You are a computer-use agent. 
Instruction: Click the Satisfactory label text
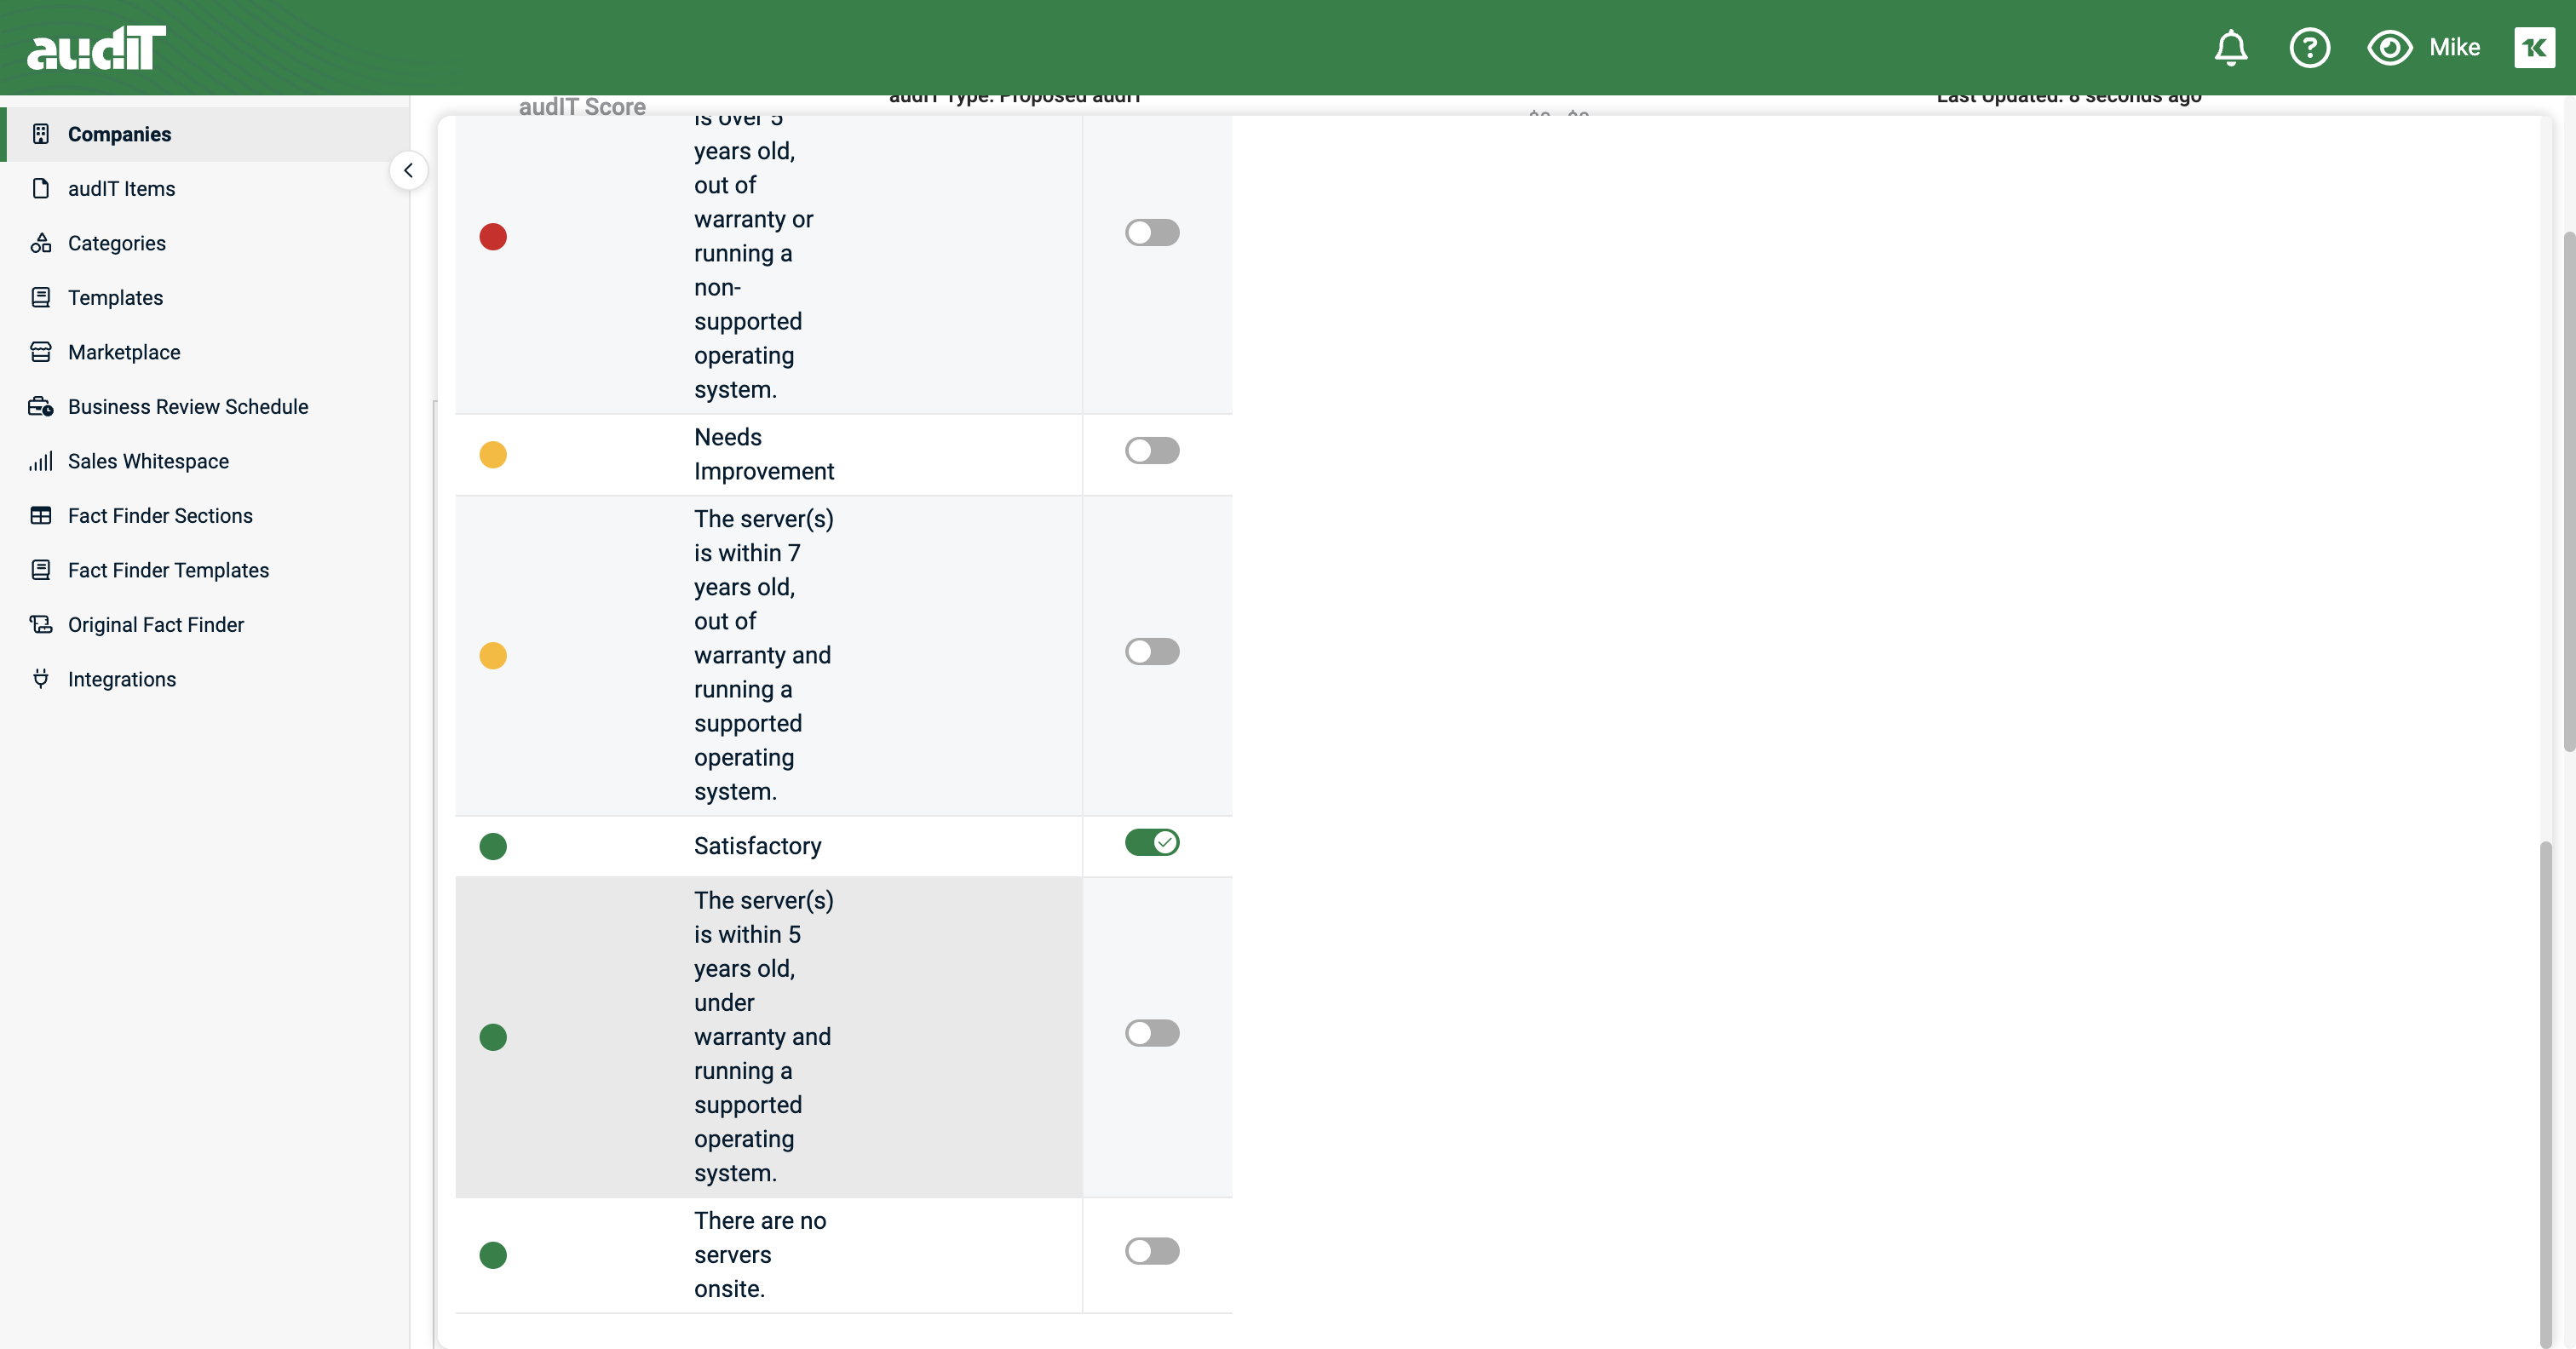[x=757, y=846]
